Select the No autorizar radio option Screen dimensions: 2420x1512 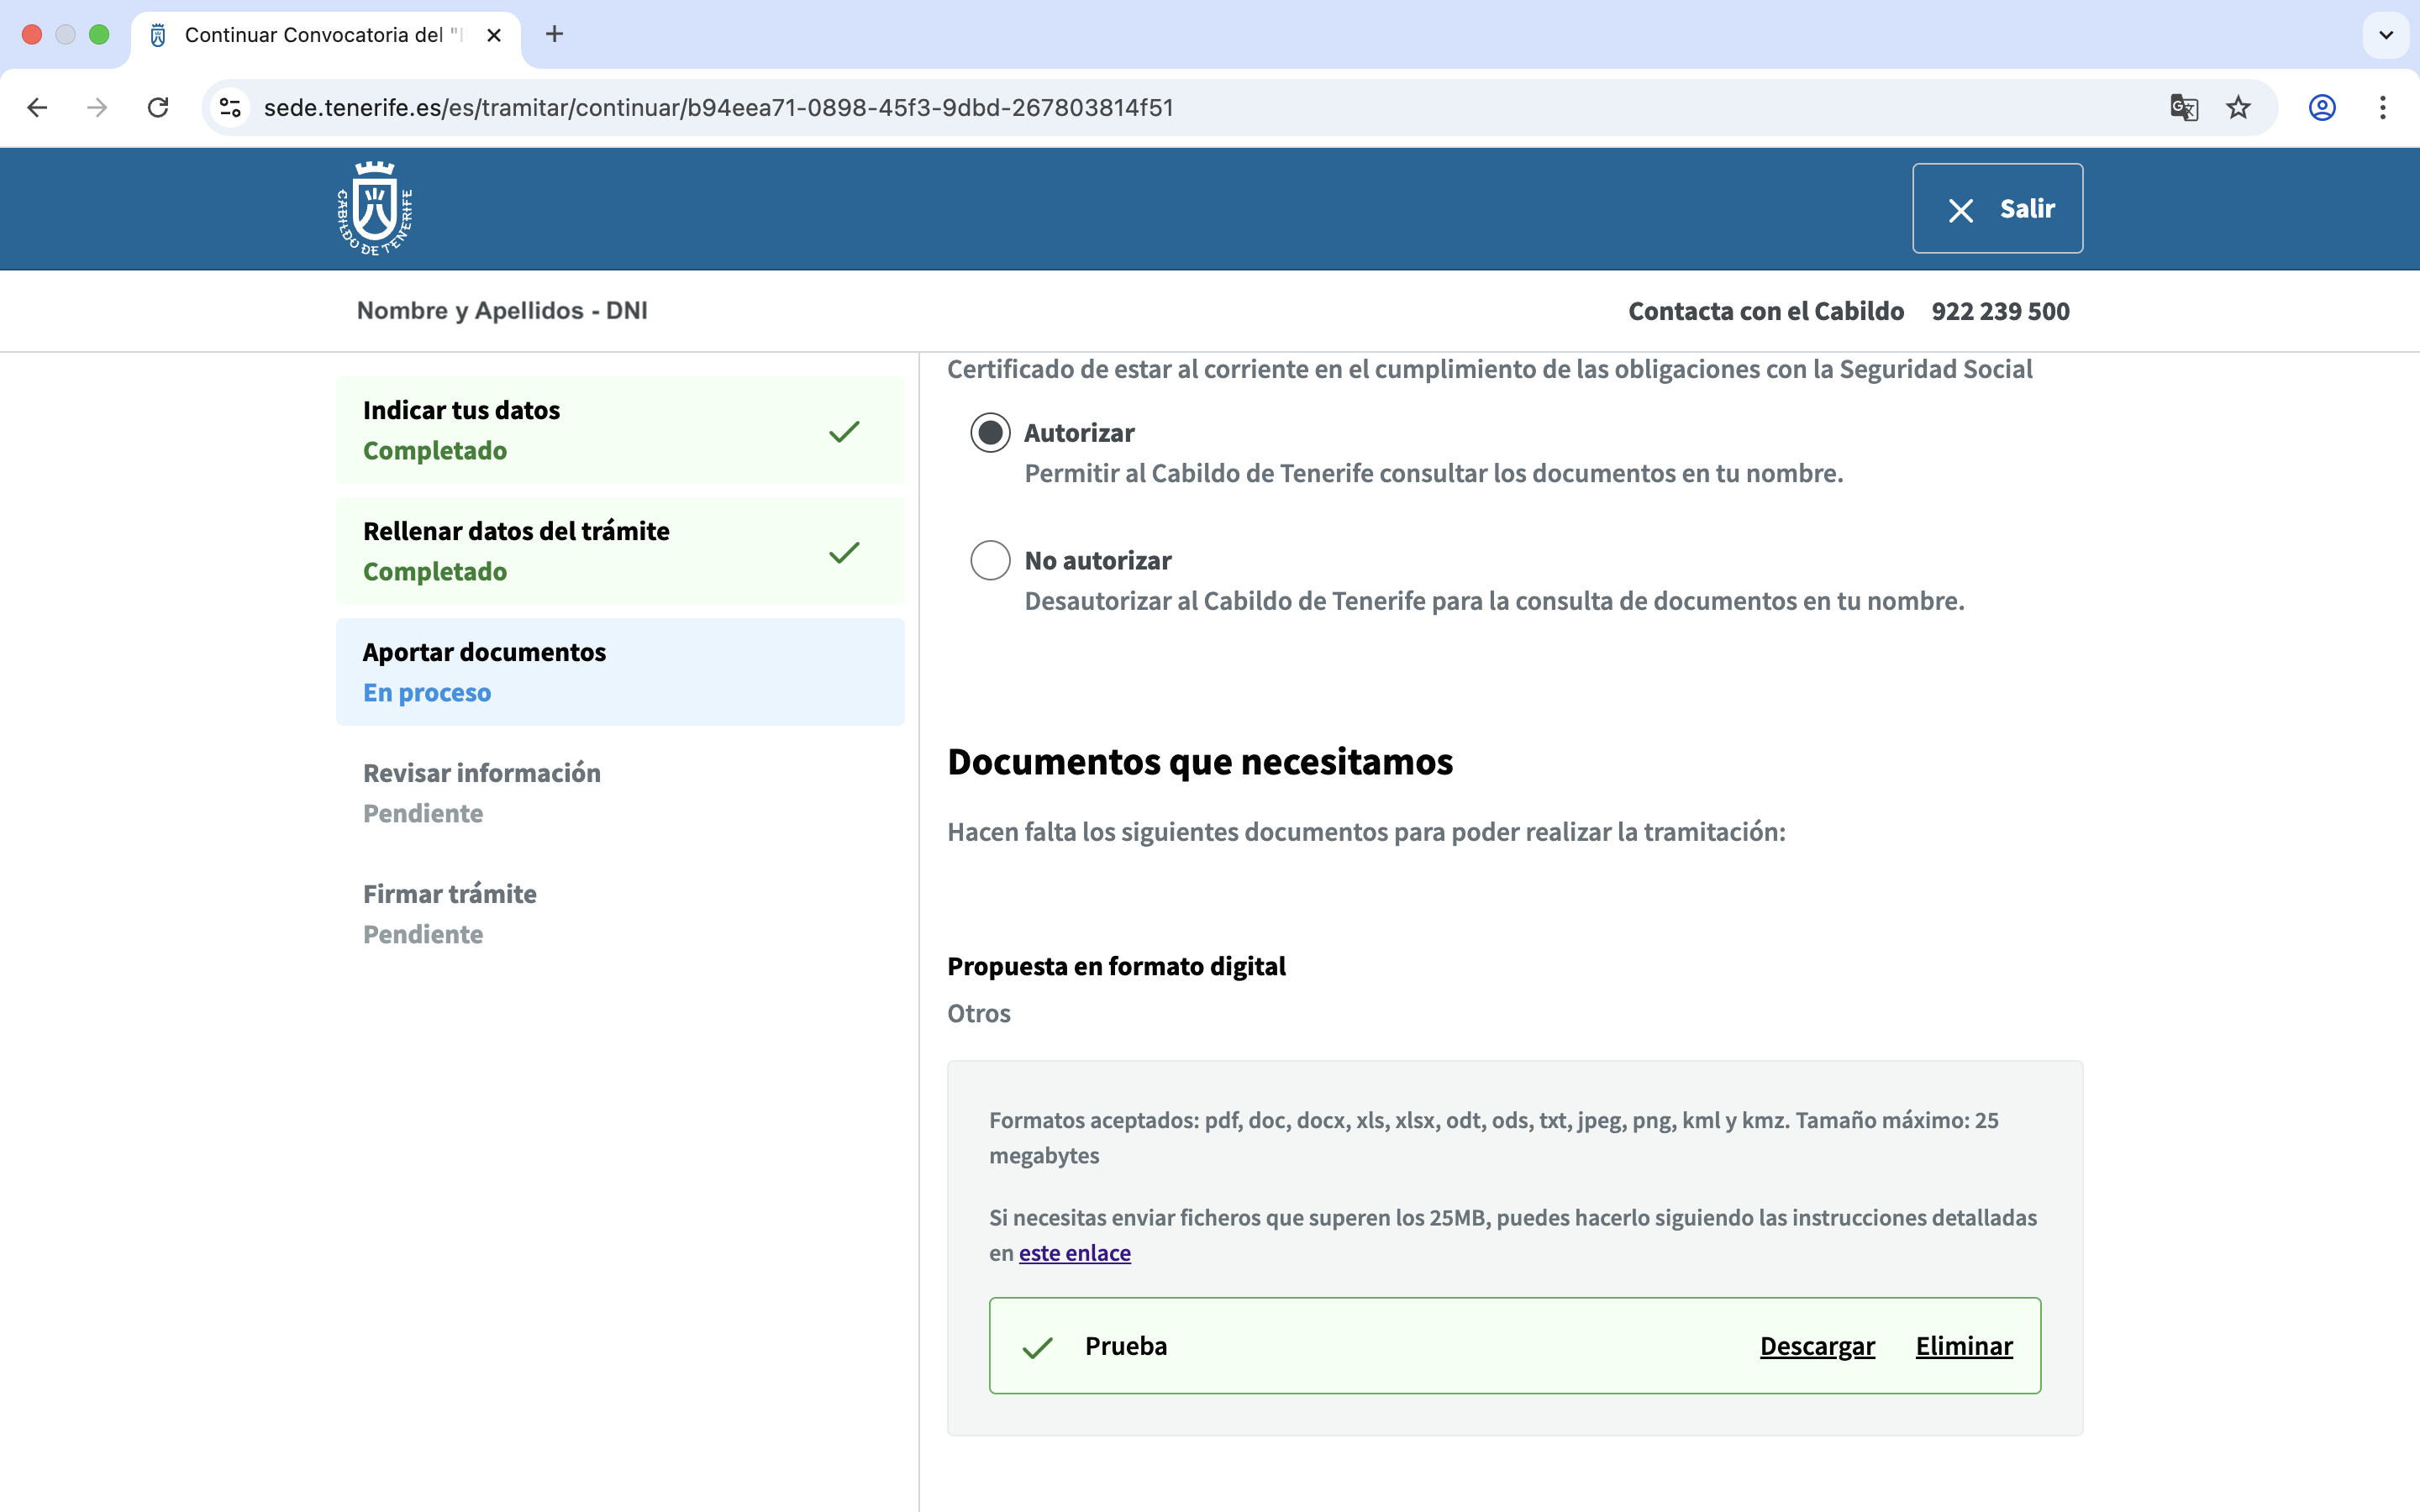[x=990, y=560]
